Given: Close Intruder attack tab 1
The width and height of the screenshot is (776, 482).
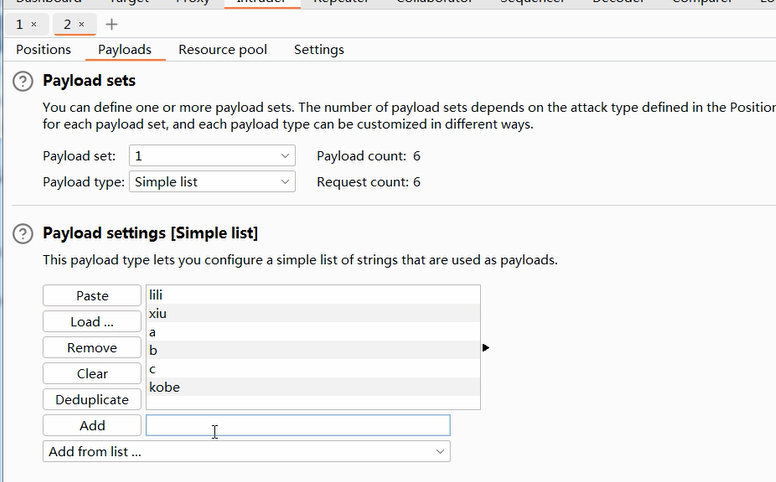Looking at the screenshot, I should coord(34,23).
